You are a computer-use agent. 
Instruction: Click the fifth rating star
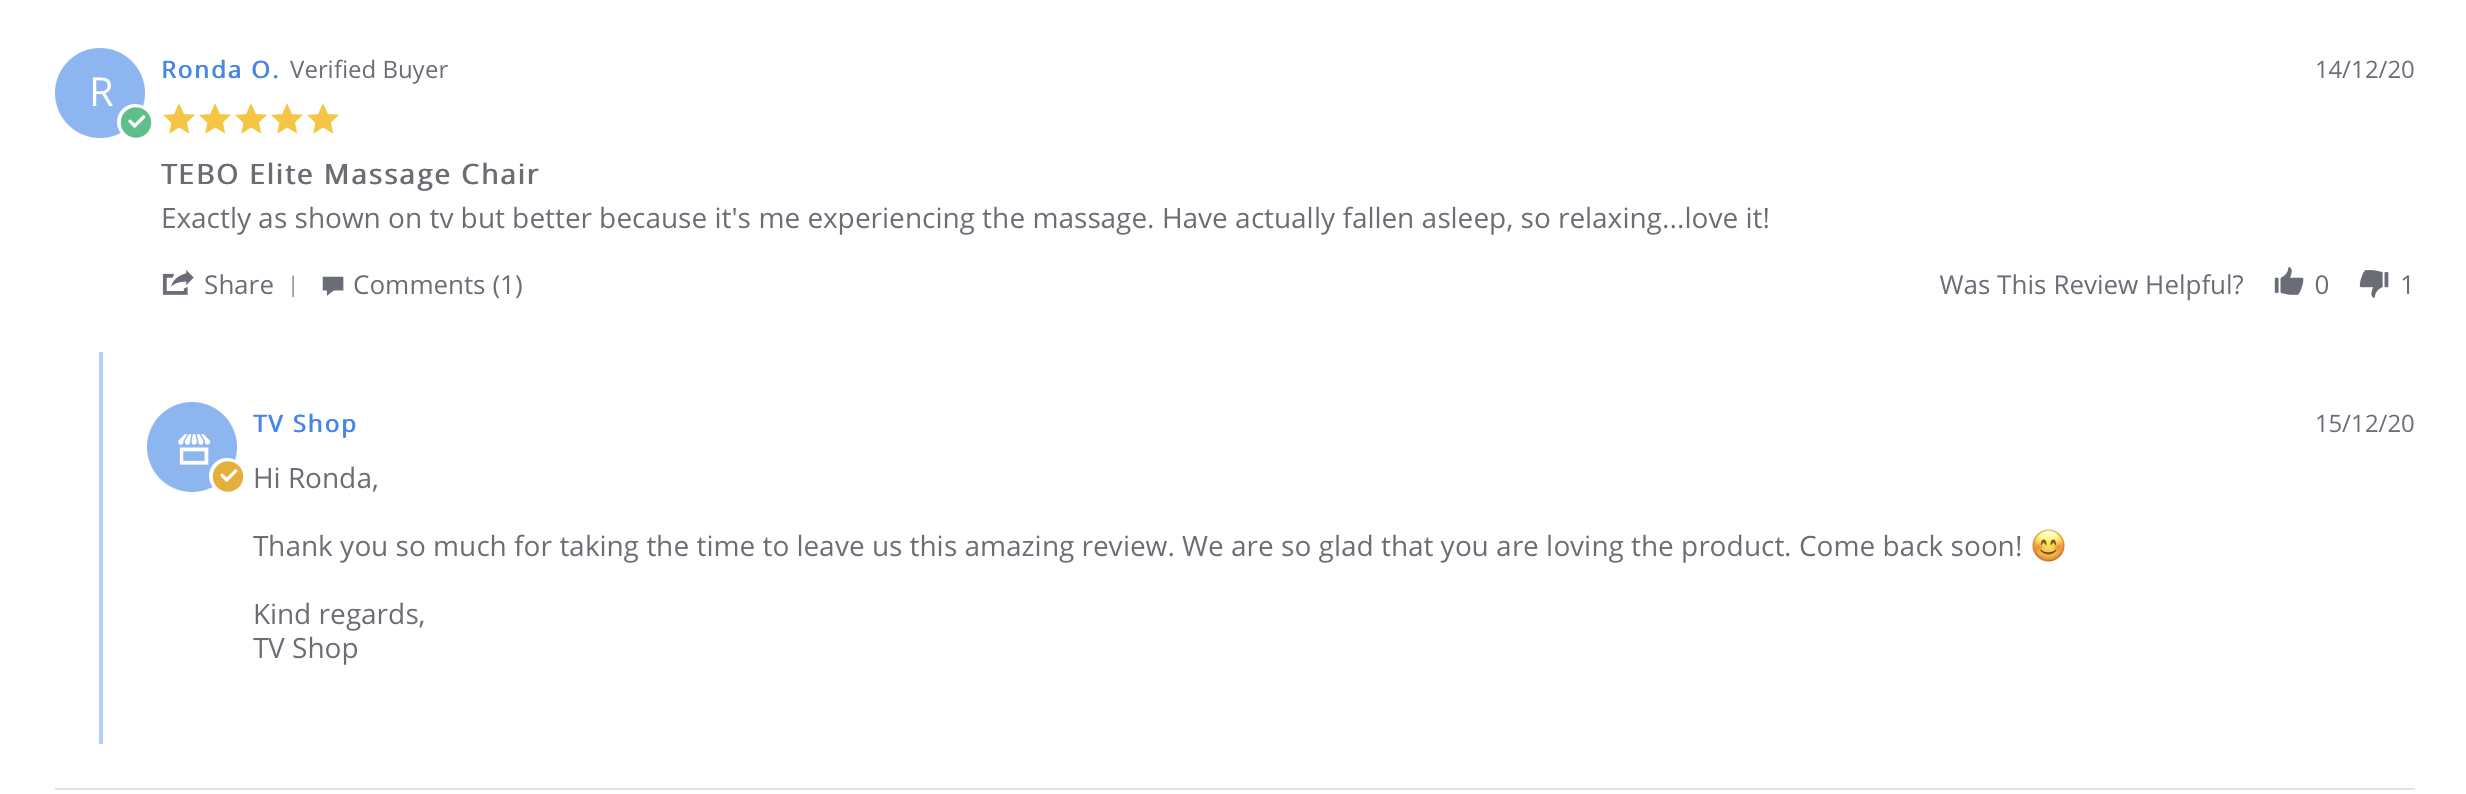coord(323,120)
